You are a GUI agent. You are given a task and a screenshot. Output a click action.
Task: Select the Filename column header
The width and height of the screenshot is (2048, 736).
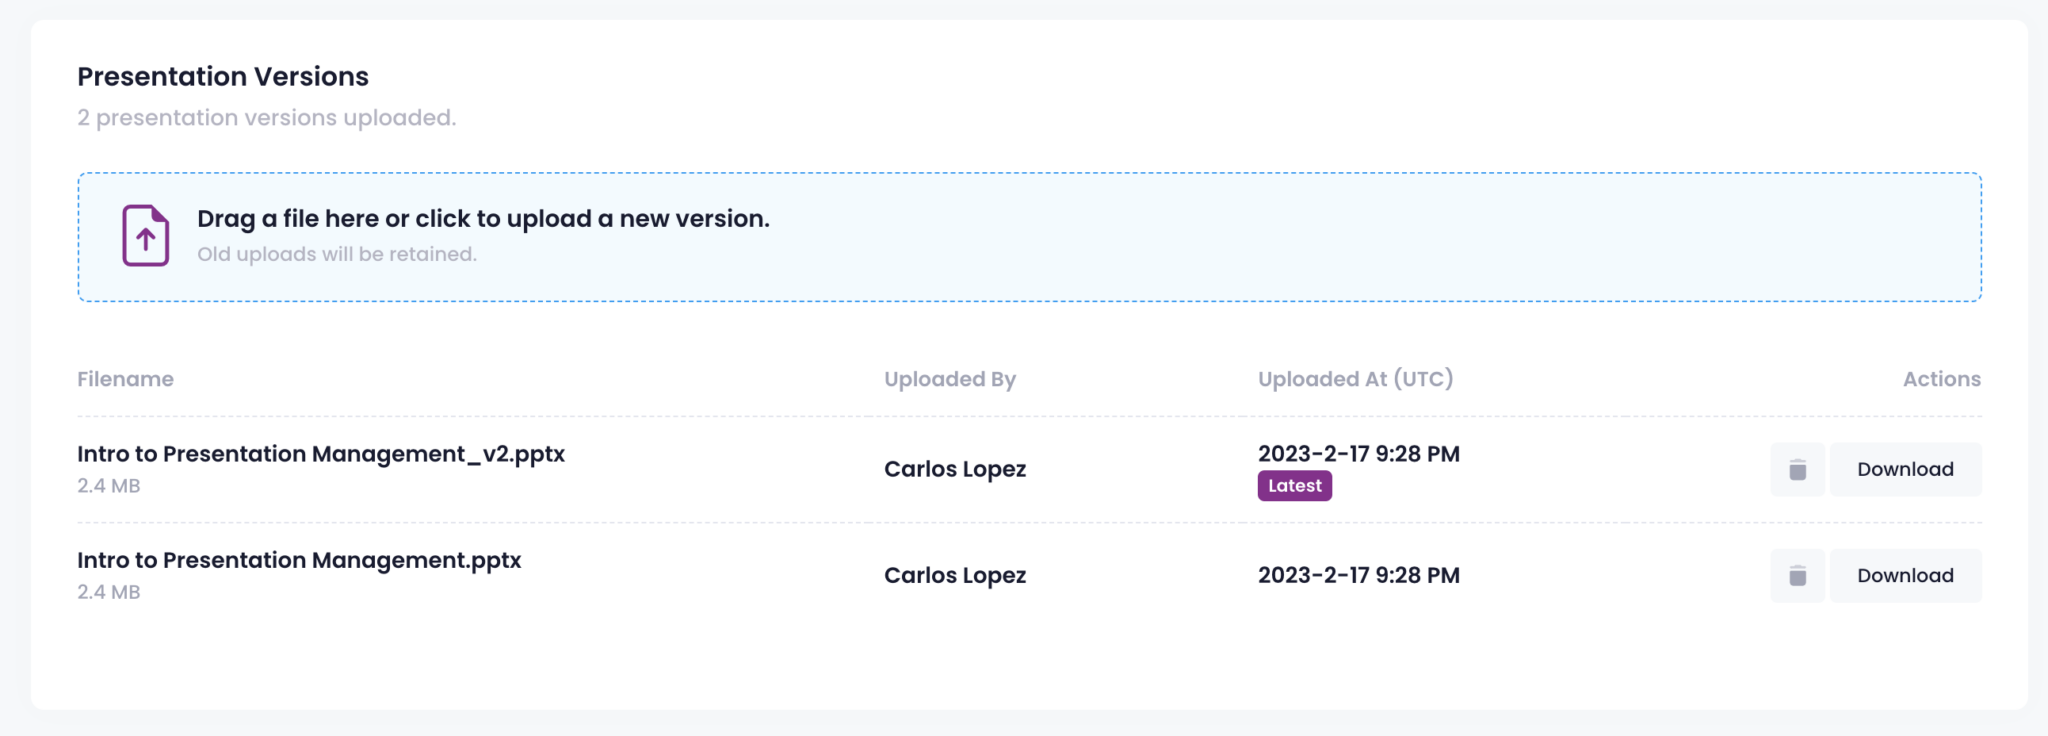click(125, 379)
